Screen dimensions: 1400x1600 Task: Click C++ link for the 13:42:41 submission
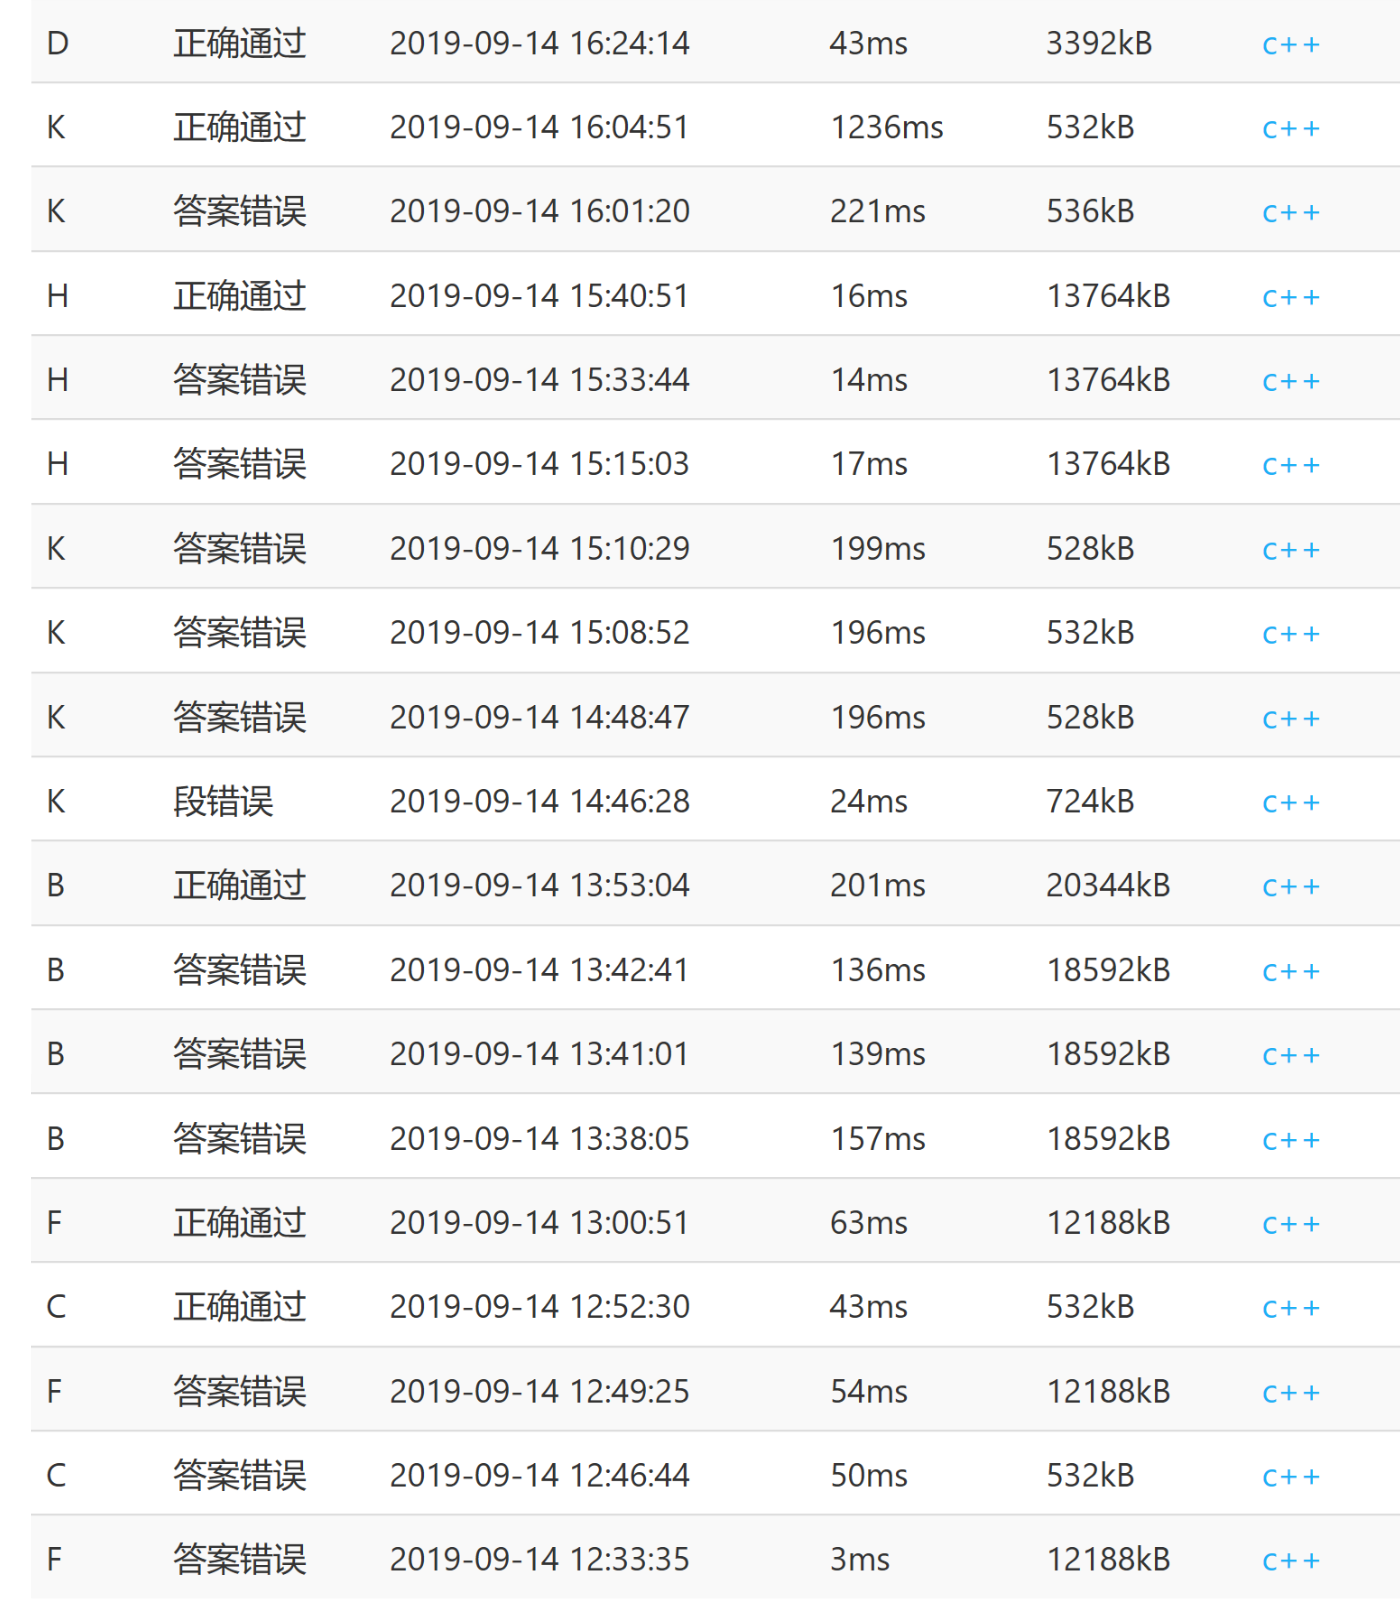(1290, 972)
